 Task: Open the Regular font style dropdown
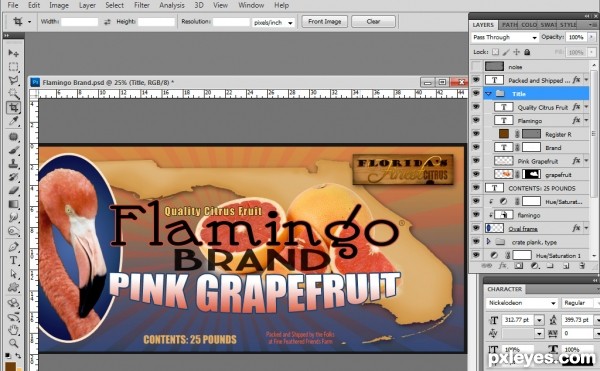(x=580, y=303)
